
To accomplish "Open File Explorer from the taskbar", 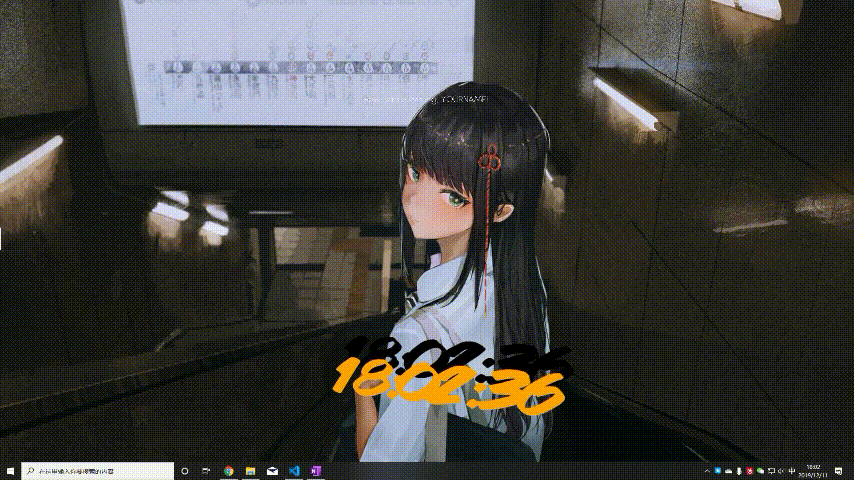I will tap(250, 470).
